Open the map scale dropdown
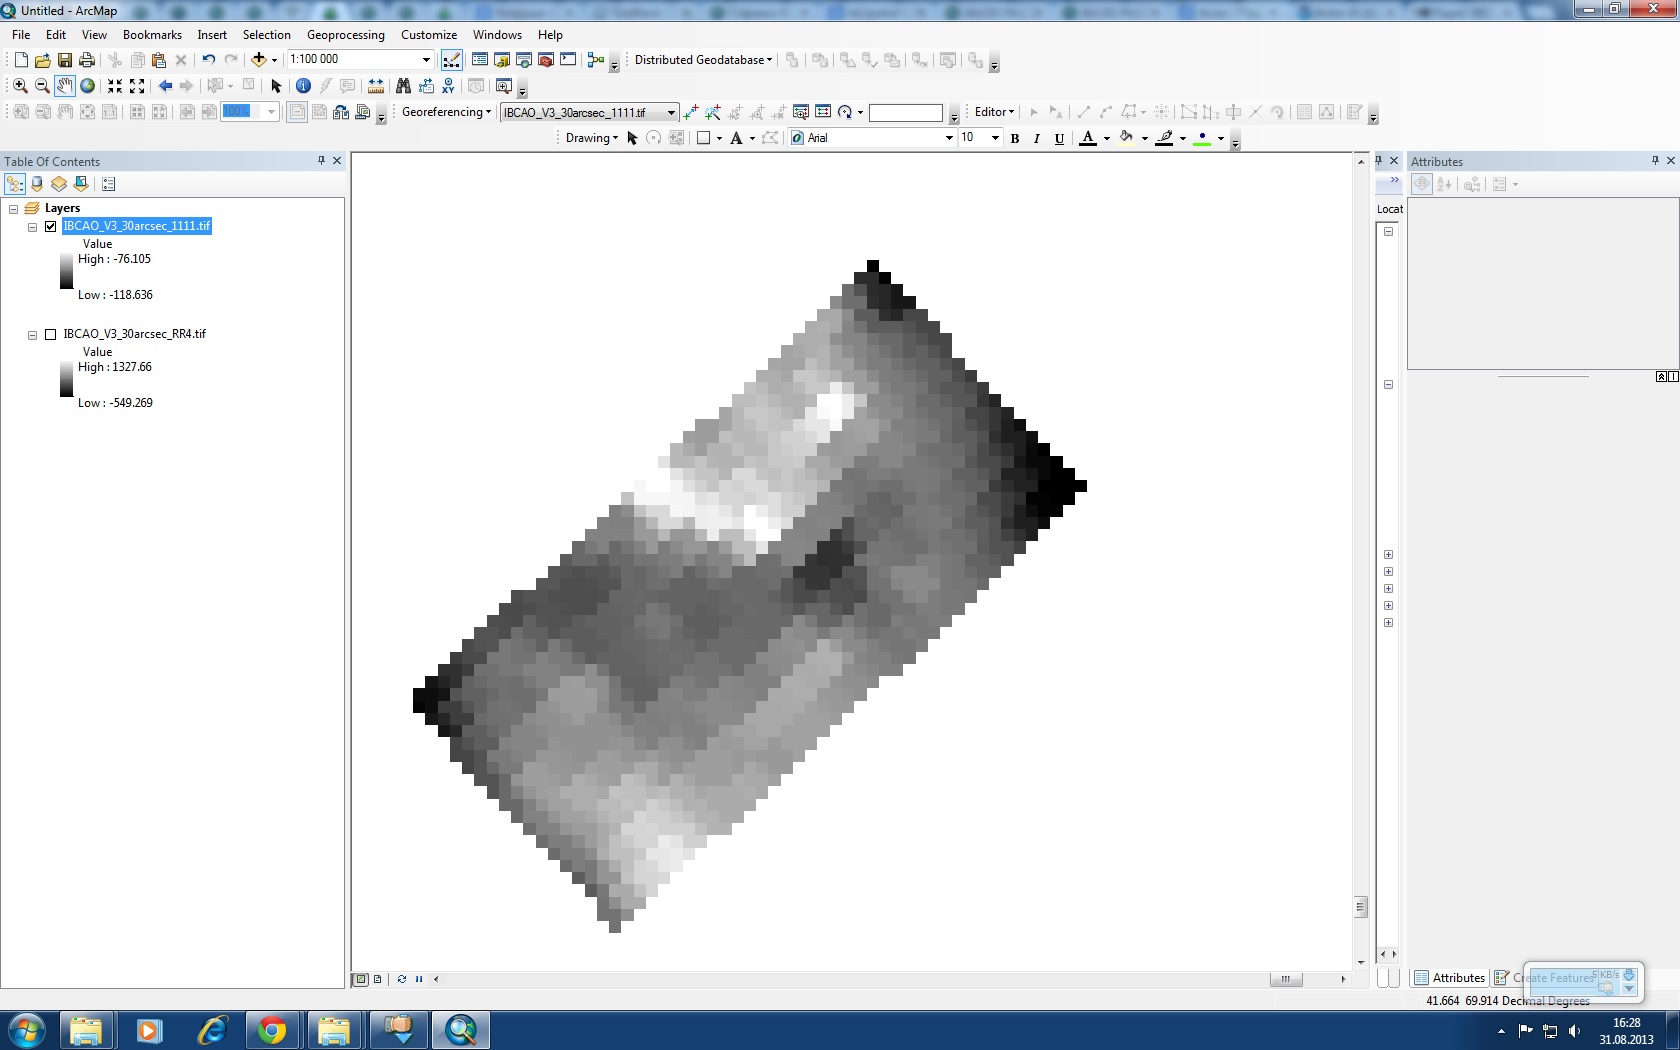 427,60
